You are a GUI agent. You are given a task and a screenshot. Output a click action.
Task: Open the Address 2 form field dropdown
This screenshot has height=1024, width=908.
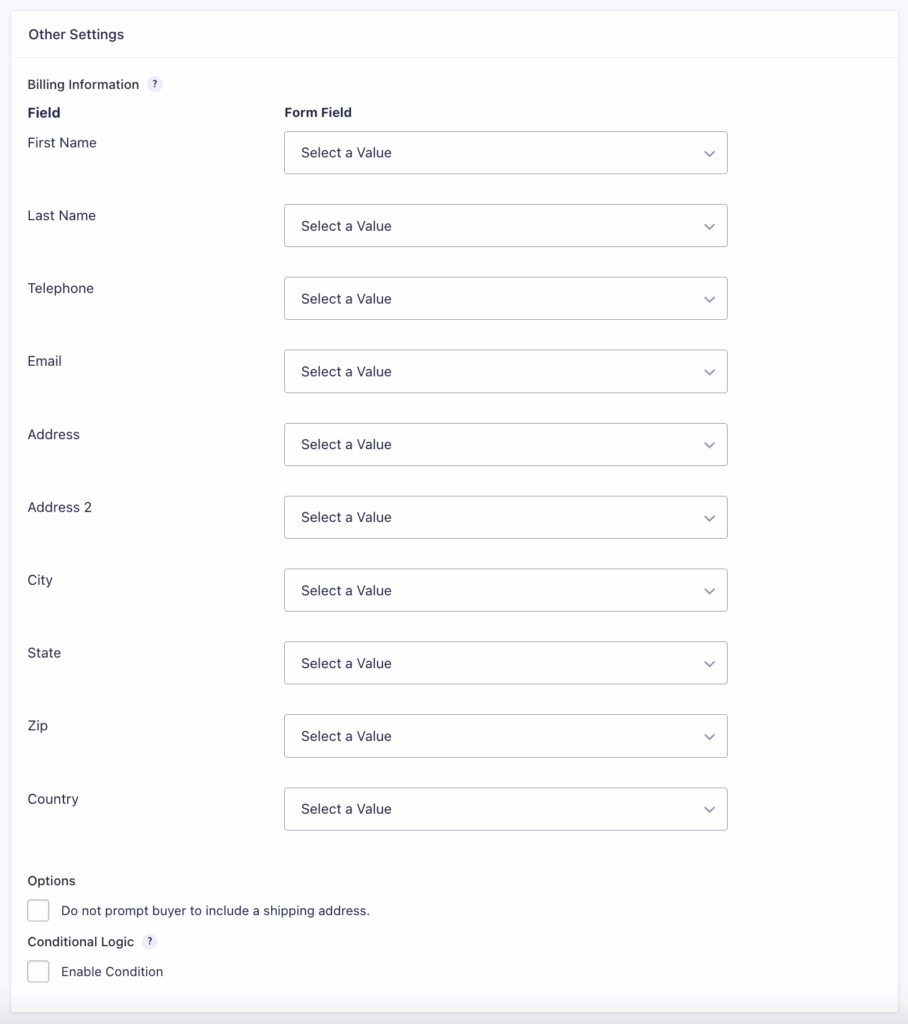[505, 517]
